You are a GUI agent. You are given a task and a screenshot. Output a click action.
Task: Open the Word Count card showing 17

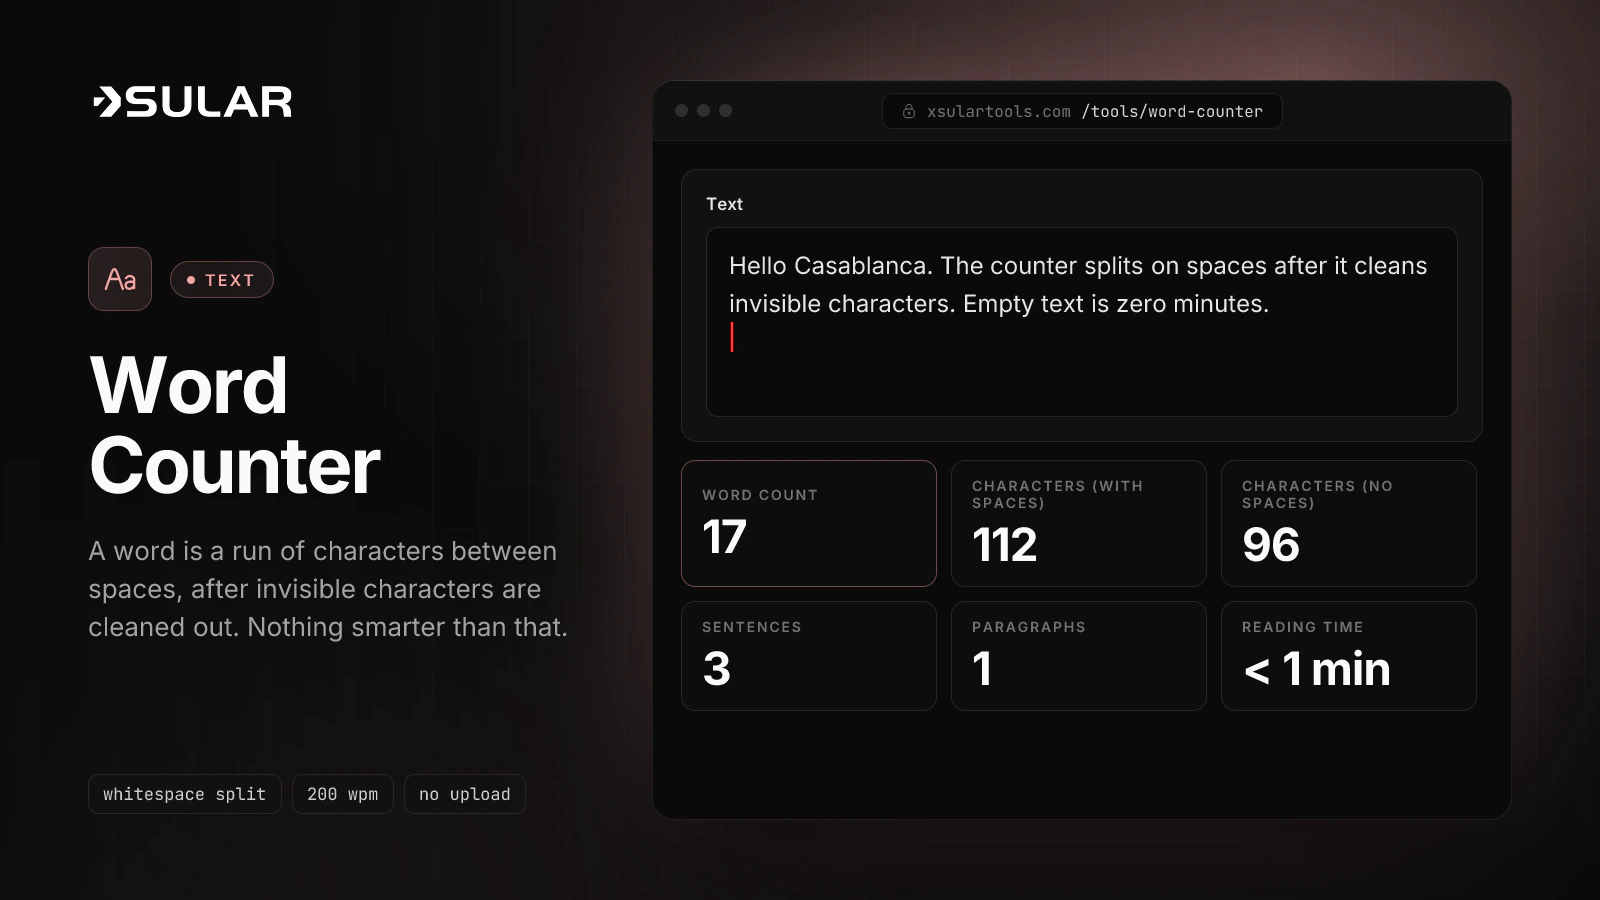[x=809, y=523]
